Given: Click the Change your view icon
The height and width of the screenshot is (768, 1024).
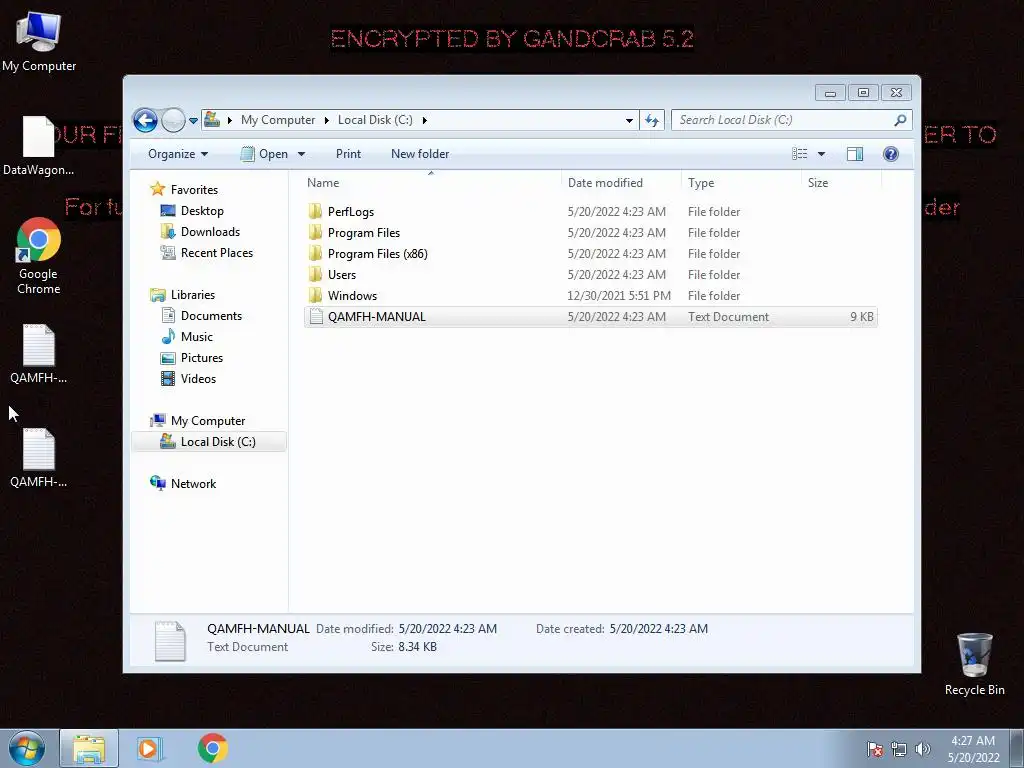Looking at the screenshot, I should point(799,154).
